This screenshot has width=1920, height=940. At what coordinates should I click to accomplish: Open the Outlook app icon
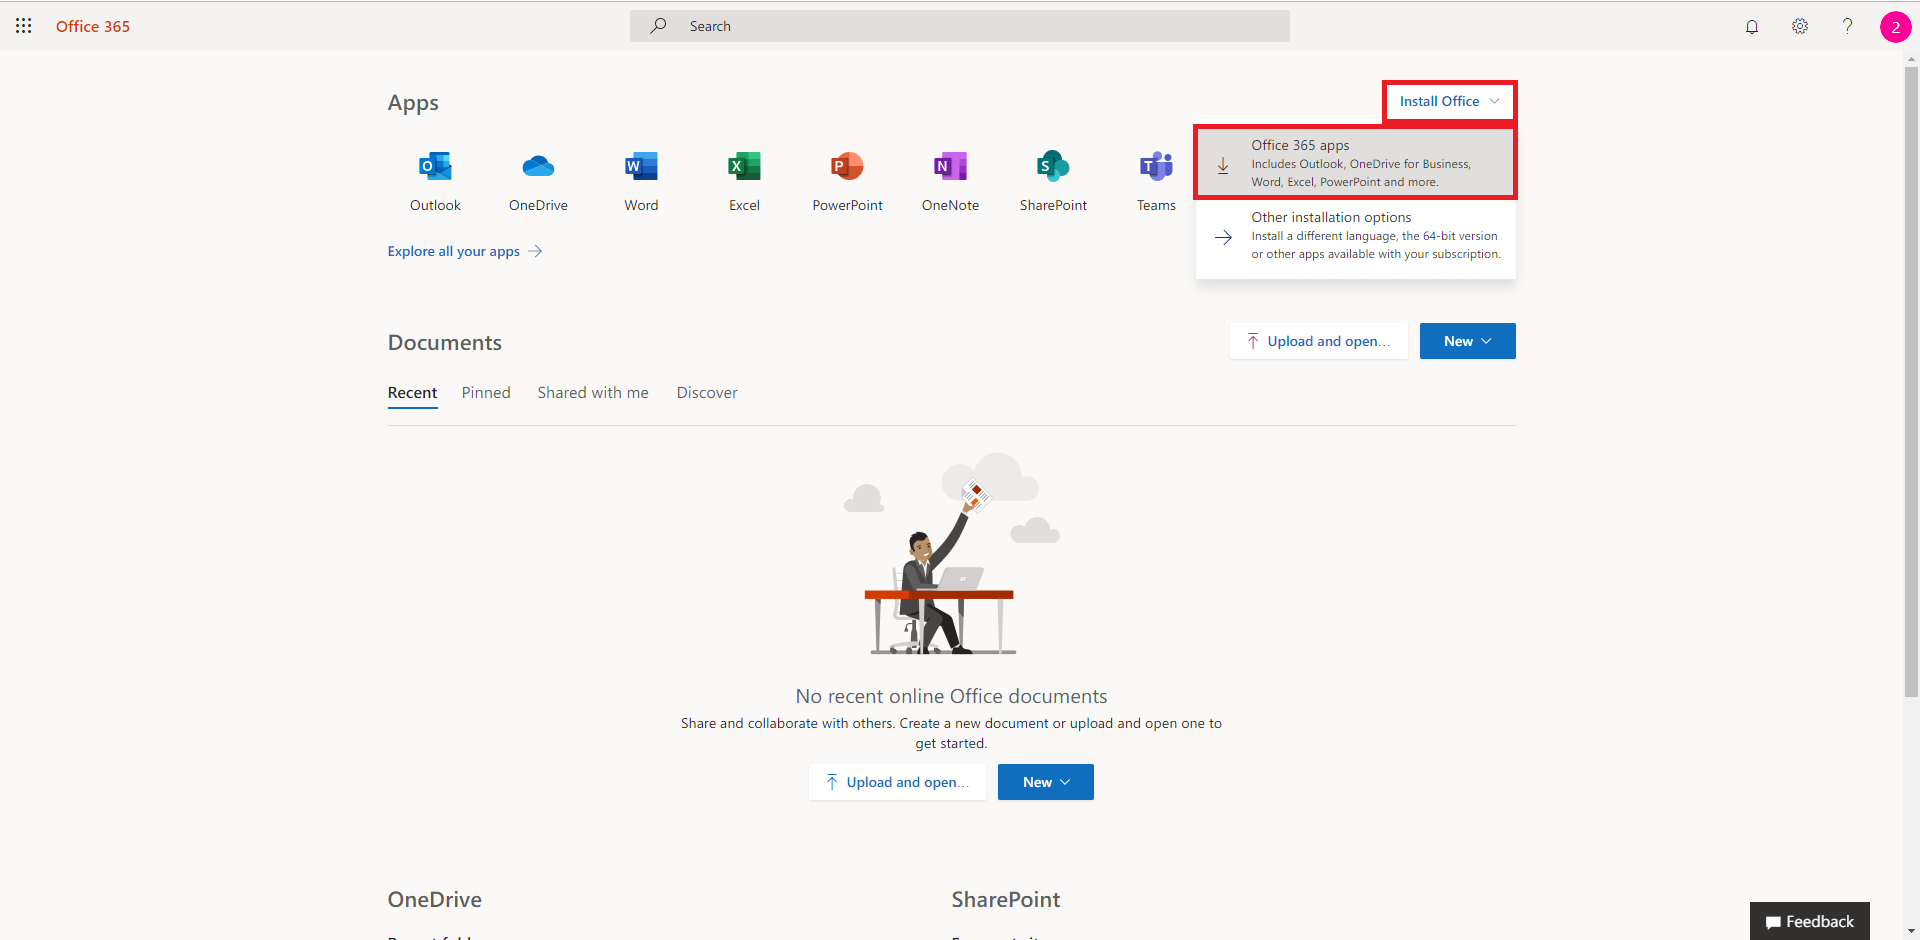(435, 166)
